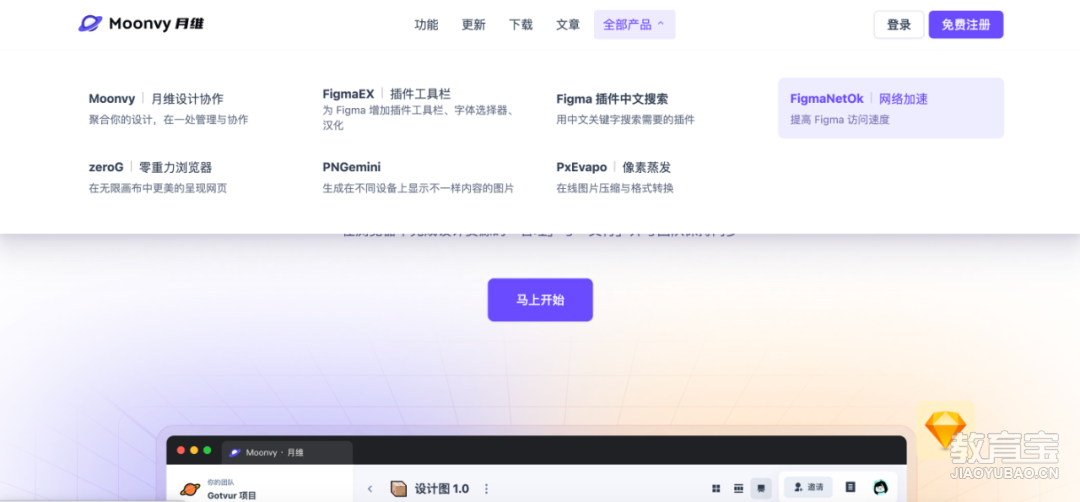The height and width of the screenshot is (502, 1080).
Task: Click the user avatar
Action: [880, 488]
